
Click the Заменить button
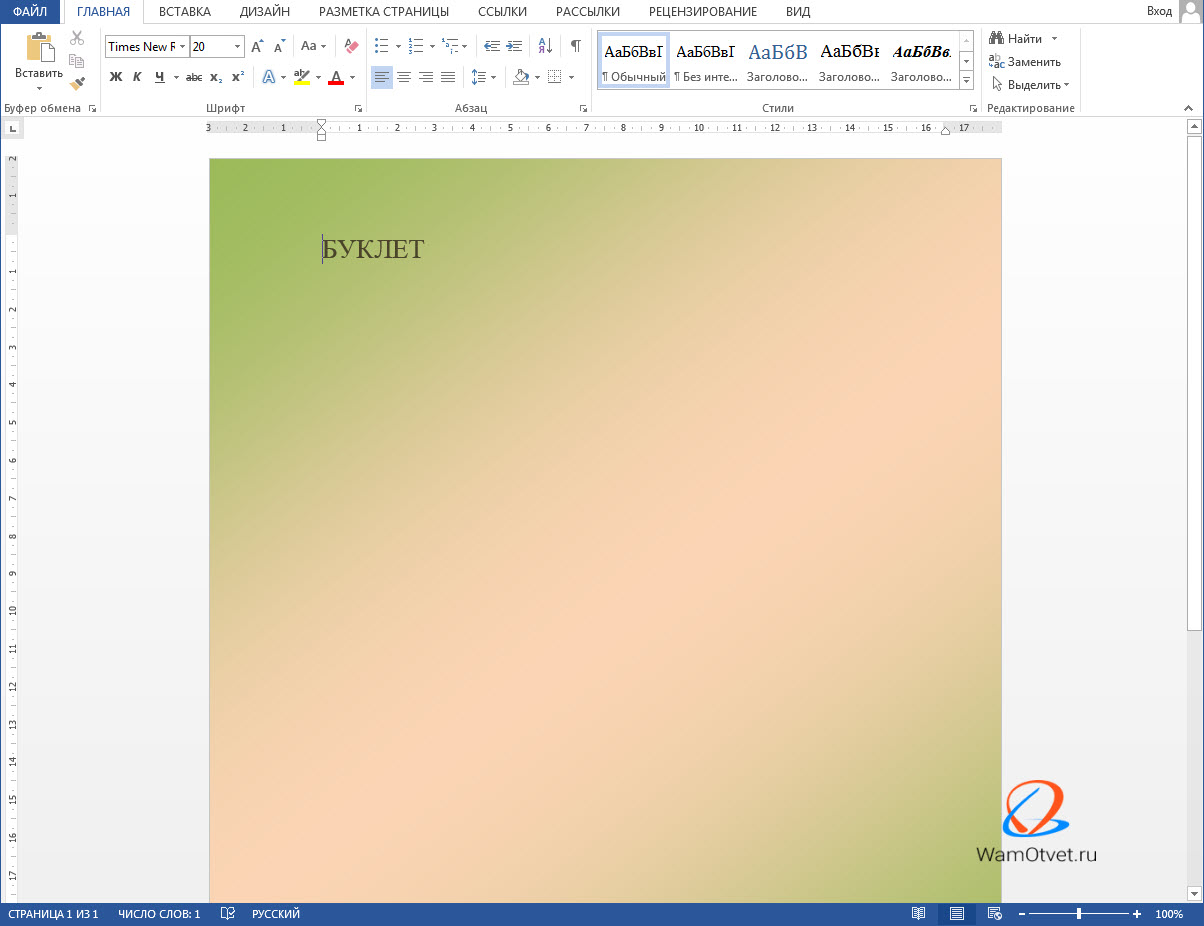click(1025, 62)
